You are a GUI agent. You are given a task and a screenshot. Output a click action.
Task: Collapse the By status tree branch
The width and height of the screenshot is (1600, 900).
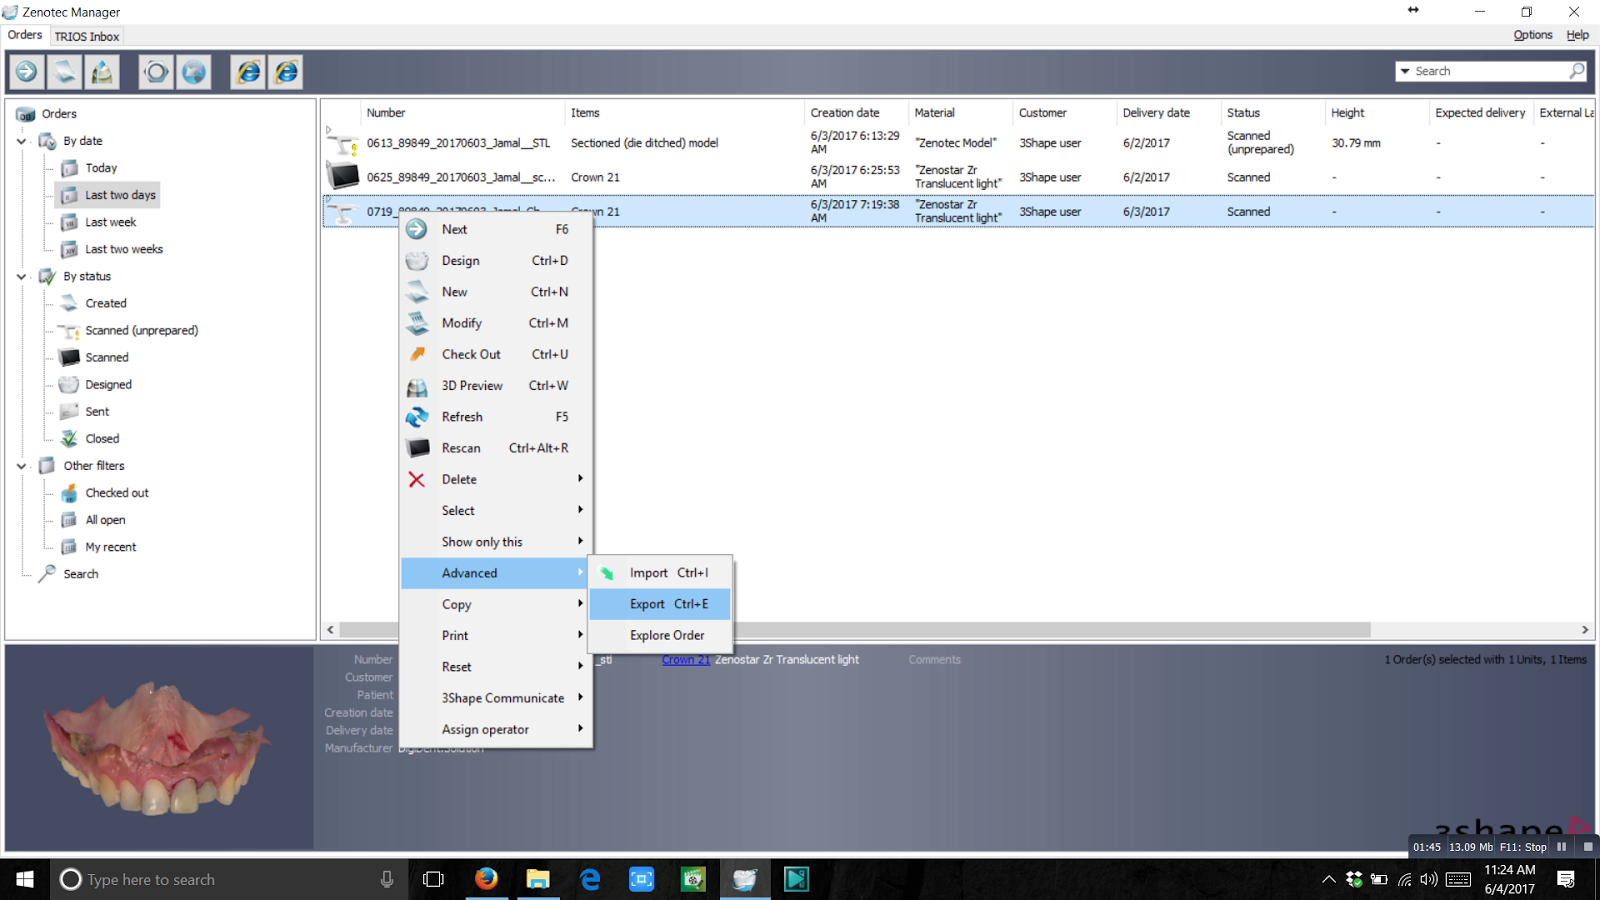tap(22, 276)
